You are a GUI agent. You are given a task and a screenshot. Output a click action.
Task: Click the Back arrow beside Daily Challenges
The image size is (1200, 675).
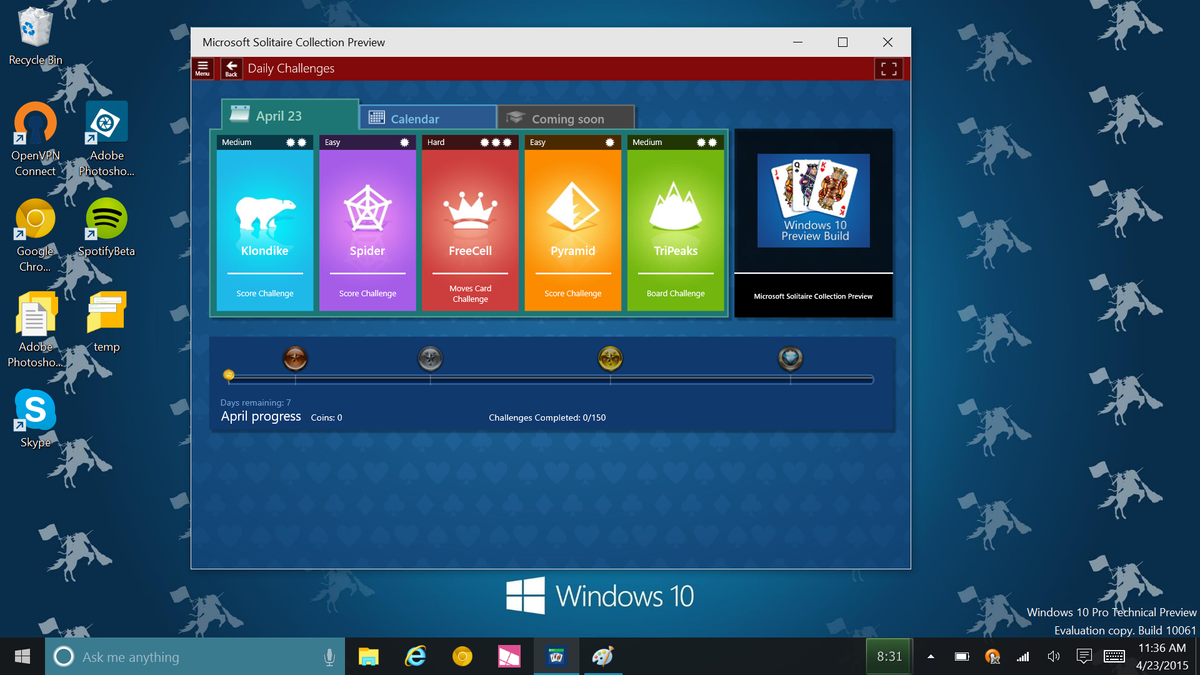pos(230,68)
